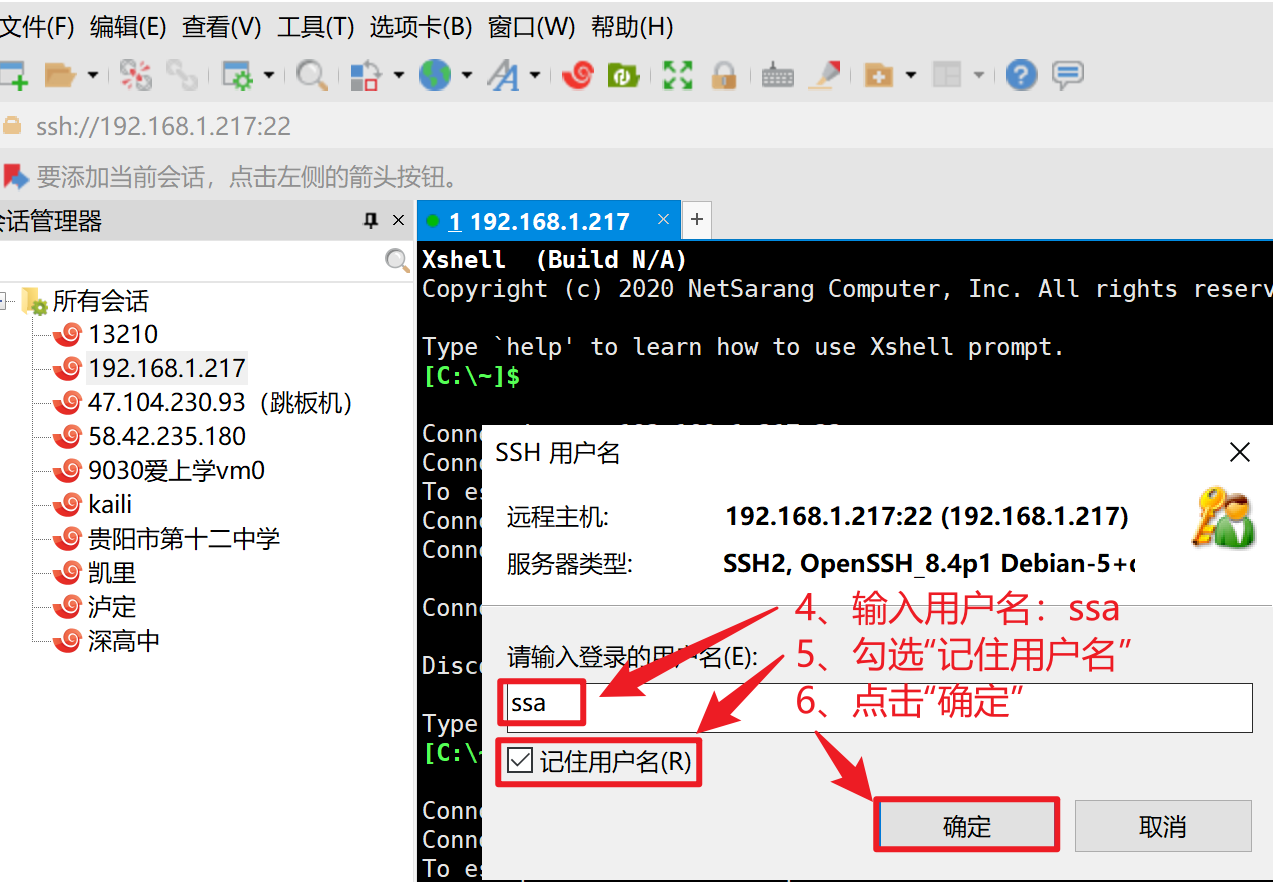The width and height of the screenshot is (1273, 882).
Task: Open the color scheme dropdown arrow
Action: tap(398, 75)
